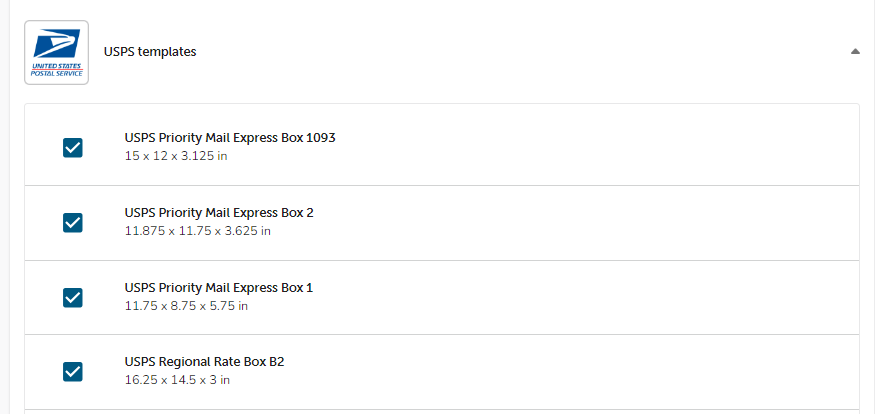Viewport: 875px width, 414px height.
Task: Uncheck USPS Priority Mail Express Box 1093
Action: coord(73,148)
